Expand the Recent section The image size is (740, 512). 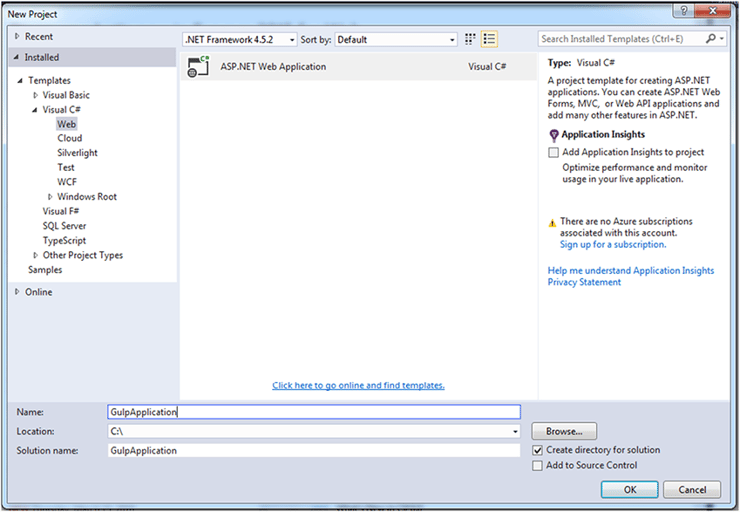pyautogui.click(x=17, y=36)
